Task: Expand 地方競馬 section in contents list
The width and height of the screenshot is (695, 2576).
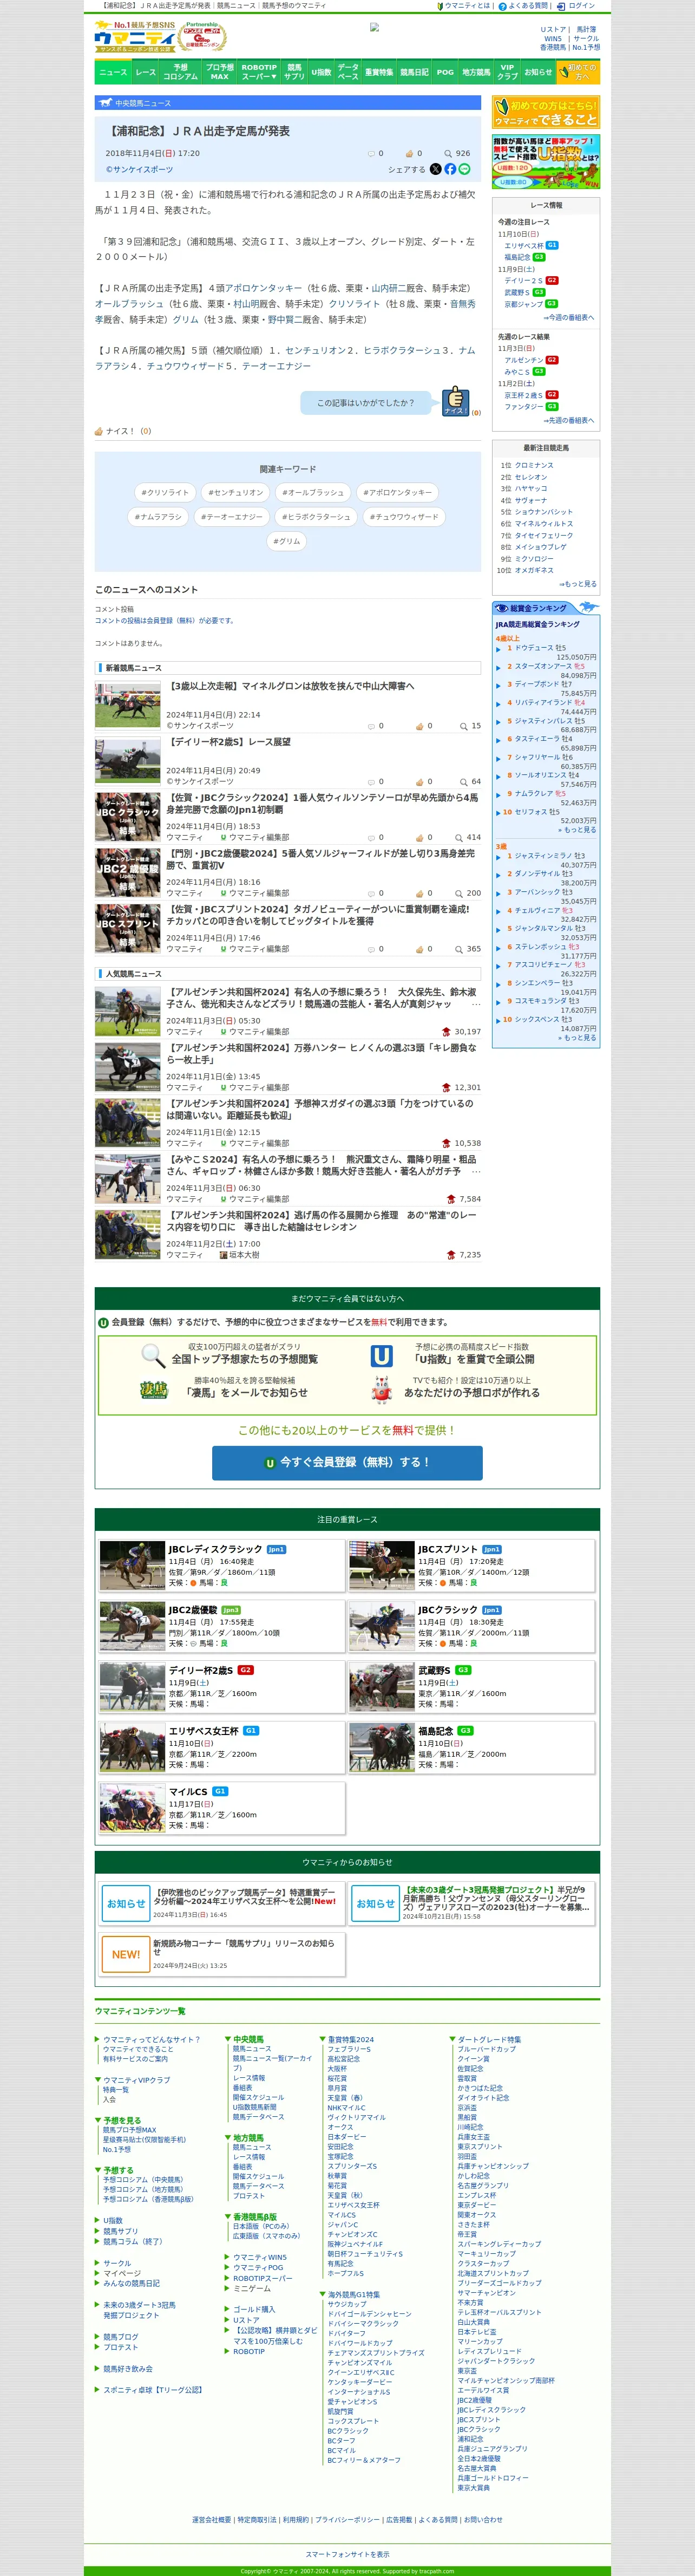Action: click(228, 2138)
